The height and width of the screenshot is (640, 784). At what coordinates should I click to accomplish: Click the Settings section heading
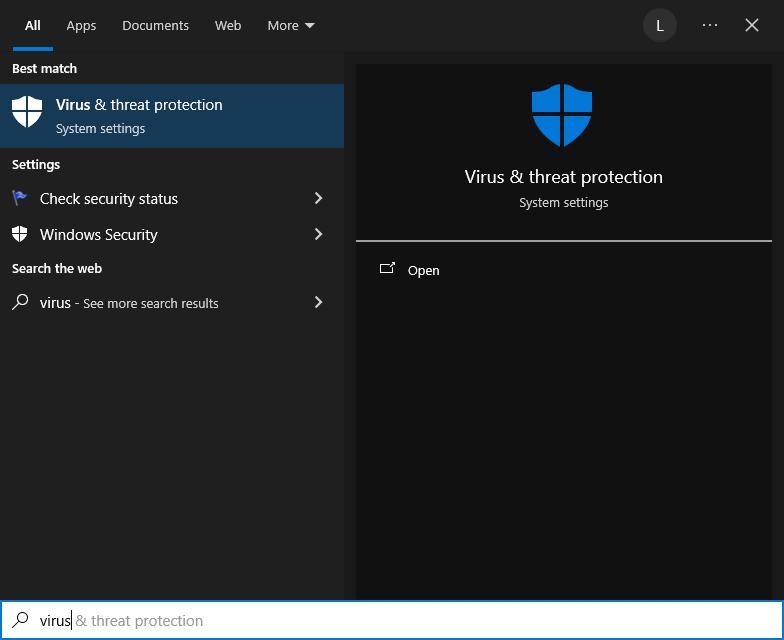pyautogui.click(x=36, y=164)
